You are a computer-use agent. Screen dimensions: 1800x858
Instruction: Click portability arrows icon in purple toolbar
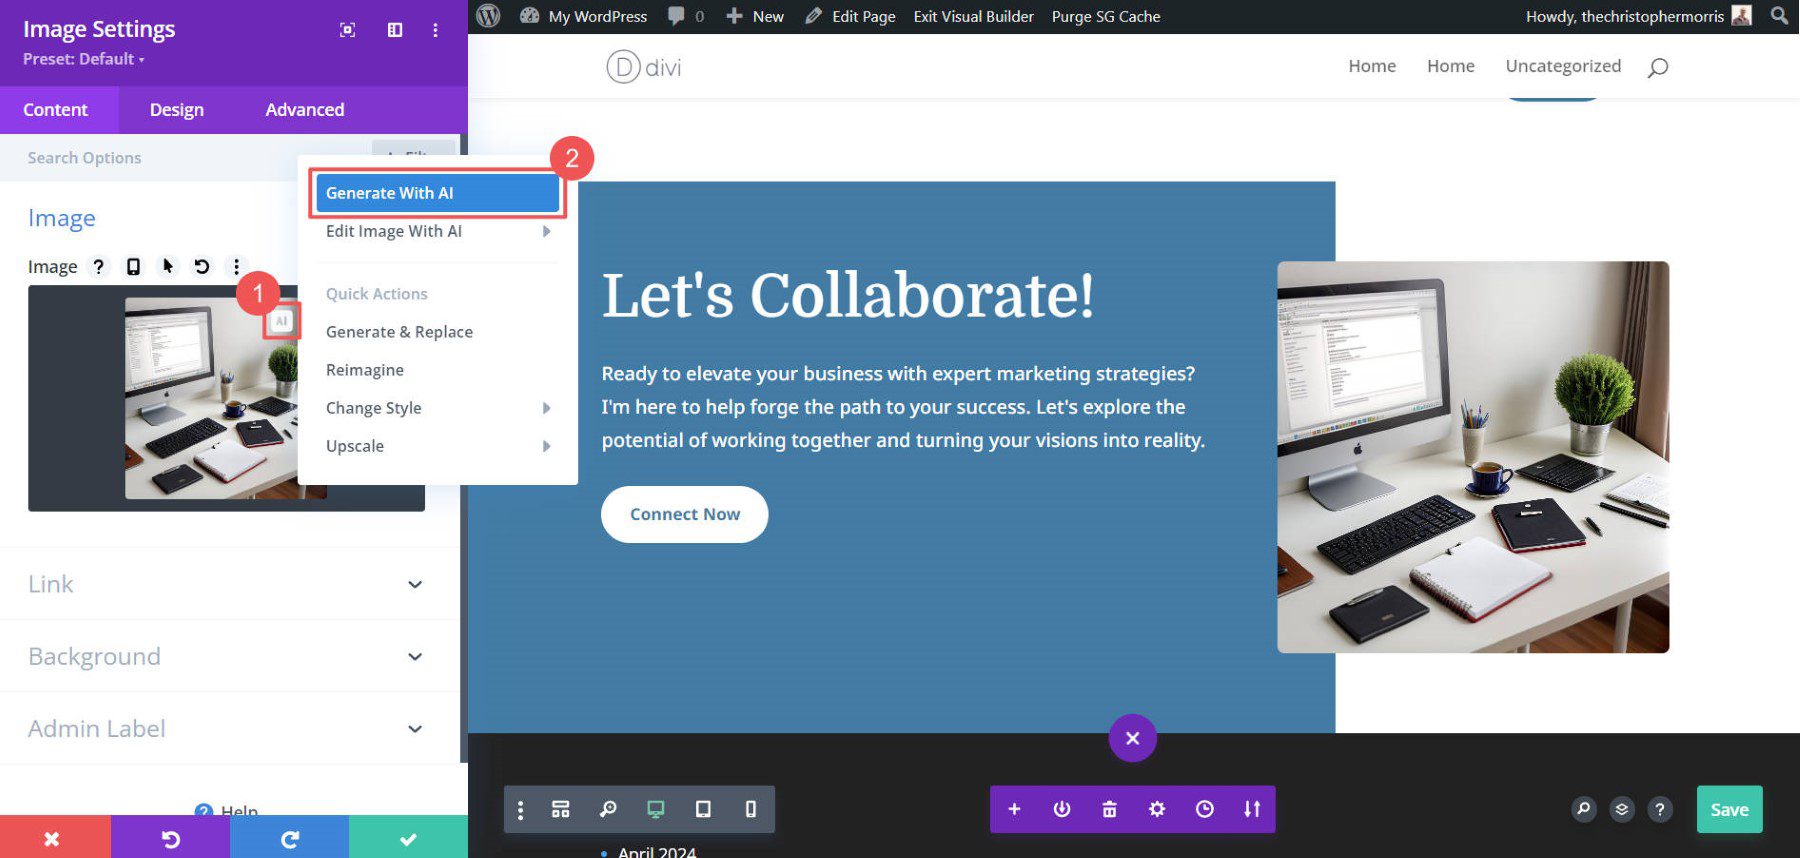tap(1252, 809)
